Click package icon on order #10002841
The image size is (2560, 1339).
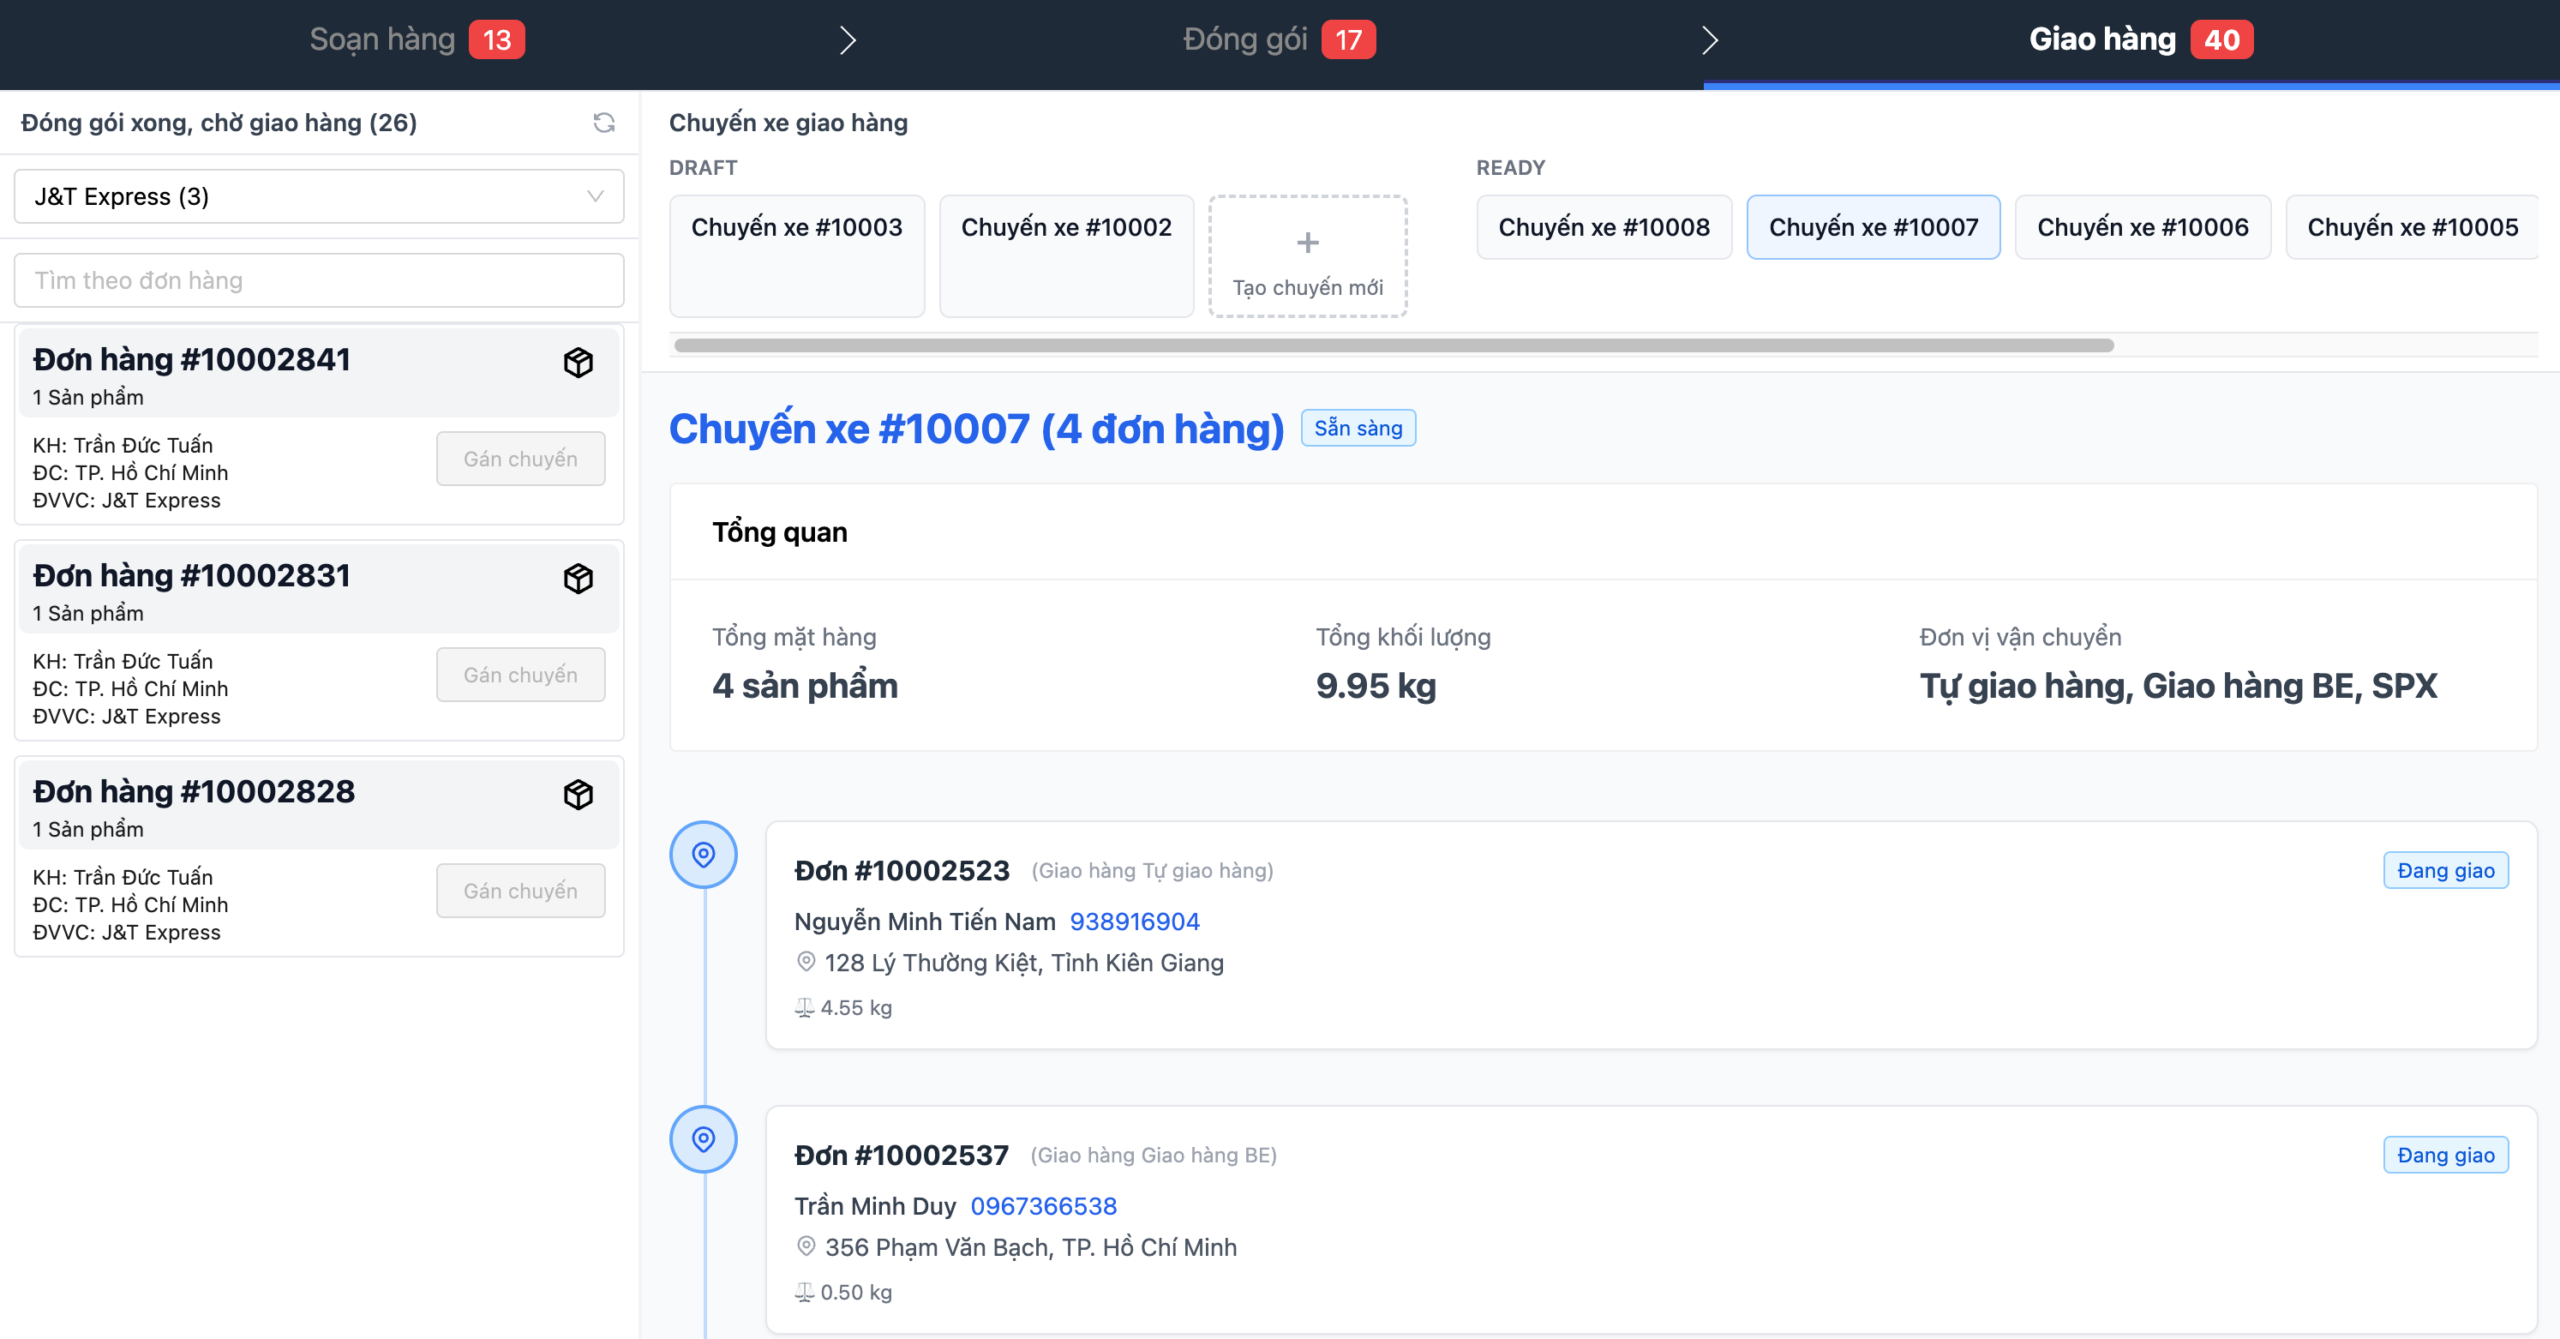coord(578,362)
